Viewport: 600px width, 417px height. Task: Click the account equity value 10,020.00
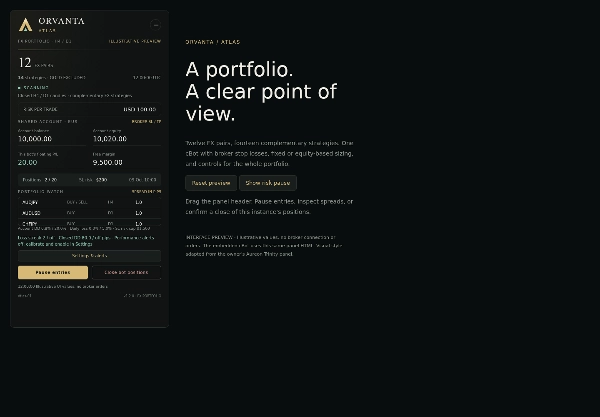(x=110, y=139)
